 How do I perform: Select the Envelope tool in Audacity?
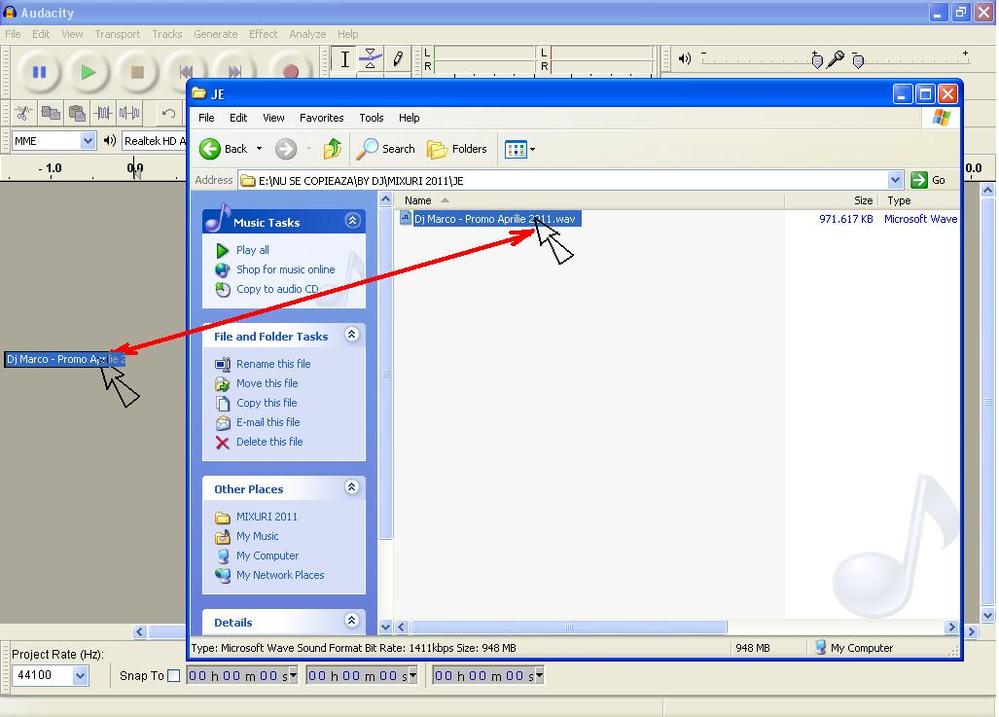pos(370,59)
